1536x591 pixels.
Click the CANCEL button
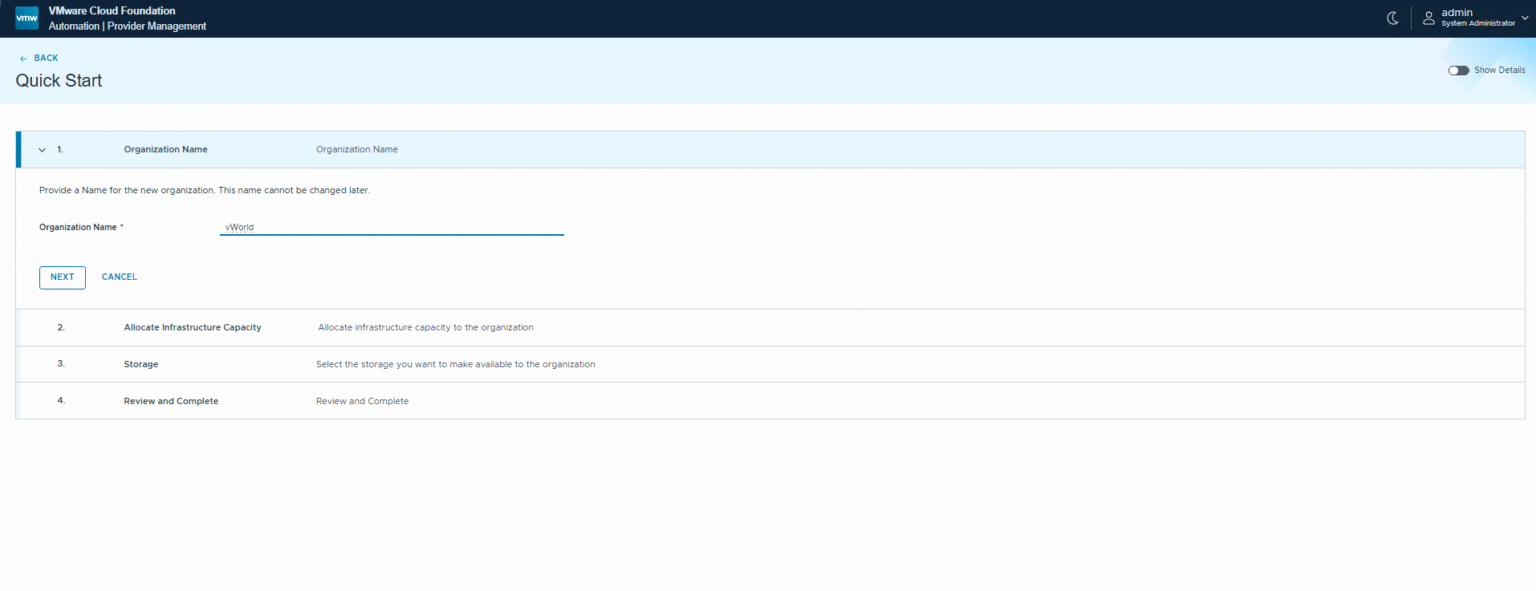(x=119, y=277)
